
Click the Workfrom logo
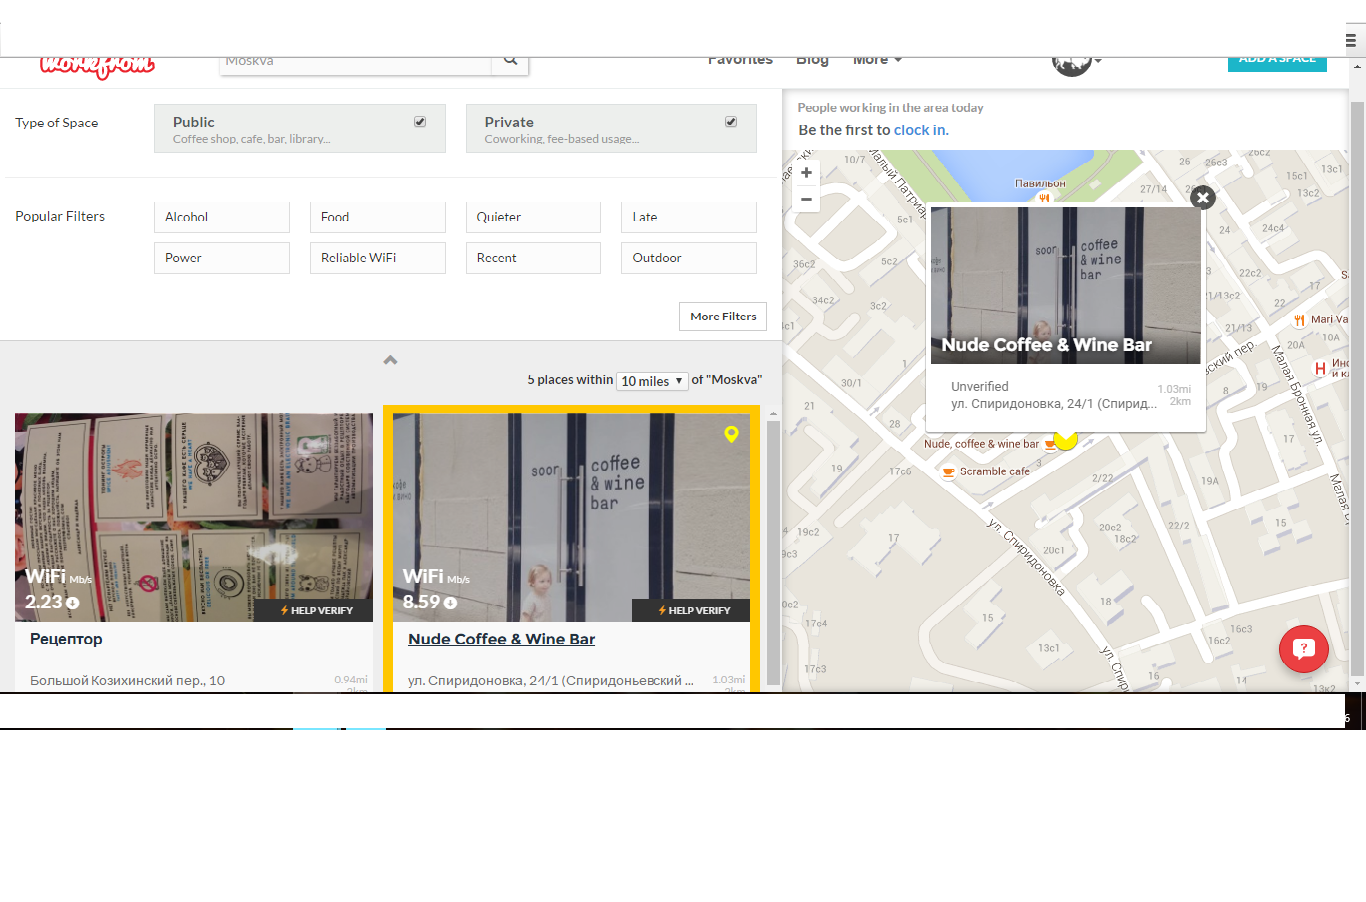pyautogui.click(x=97, y=67)
